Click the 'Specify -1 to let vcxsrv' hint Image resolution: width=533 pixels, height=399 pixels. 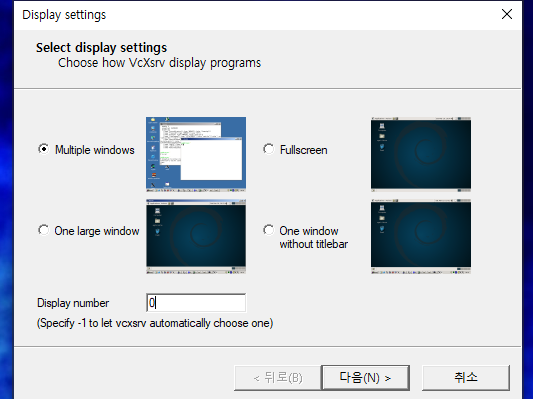[x=155, y=323]
